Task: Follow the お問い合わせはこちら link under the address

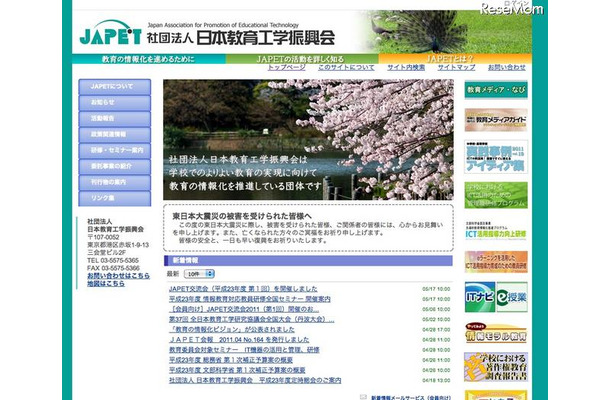Action: click(118, 275)
